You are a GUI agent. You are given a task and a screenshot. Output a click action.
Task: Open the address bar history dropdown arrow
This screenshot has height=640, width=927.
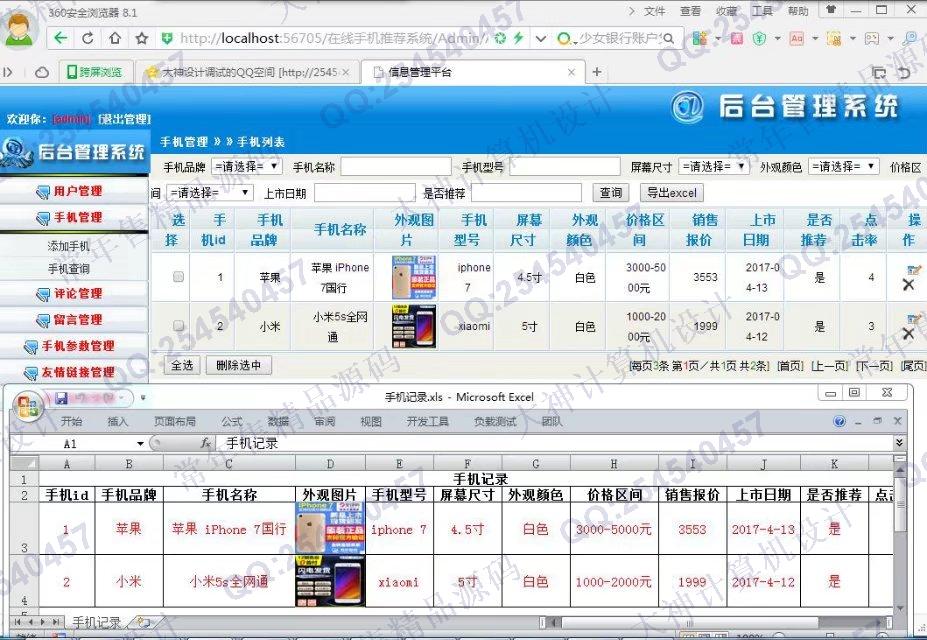coord(540,38)
